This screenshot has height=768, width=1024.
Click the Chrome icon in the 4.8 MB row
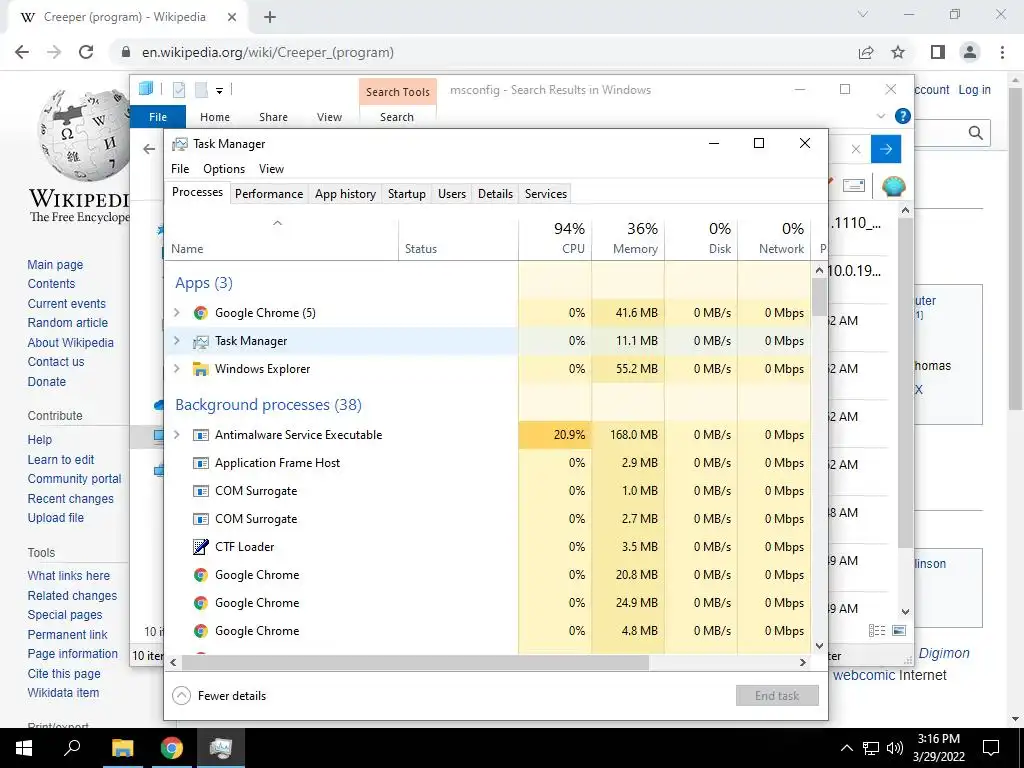pos(200,631)
